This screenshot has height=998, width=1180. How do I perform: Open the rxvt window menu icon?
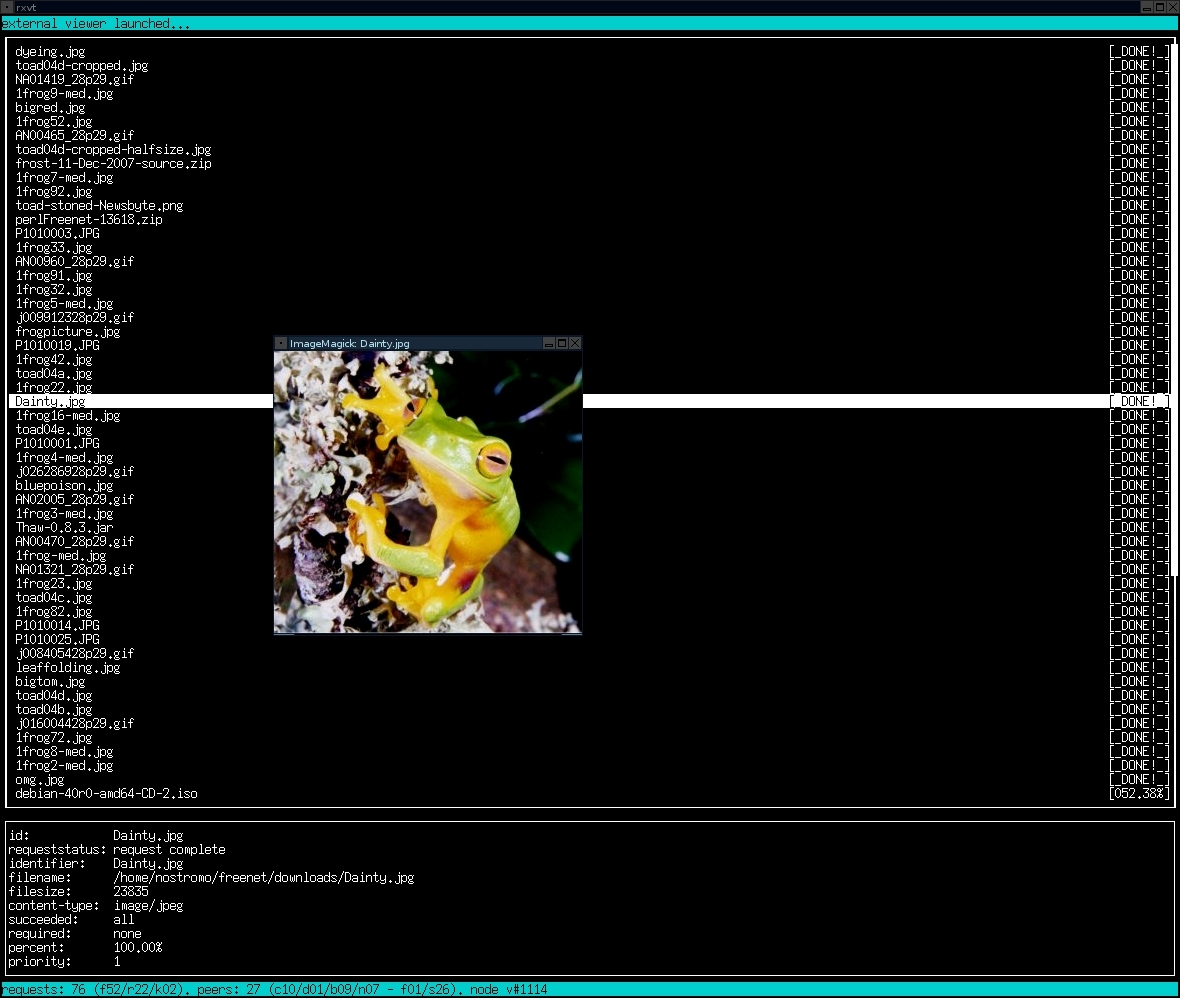[x=7, y=7]
